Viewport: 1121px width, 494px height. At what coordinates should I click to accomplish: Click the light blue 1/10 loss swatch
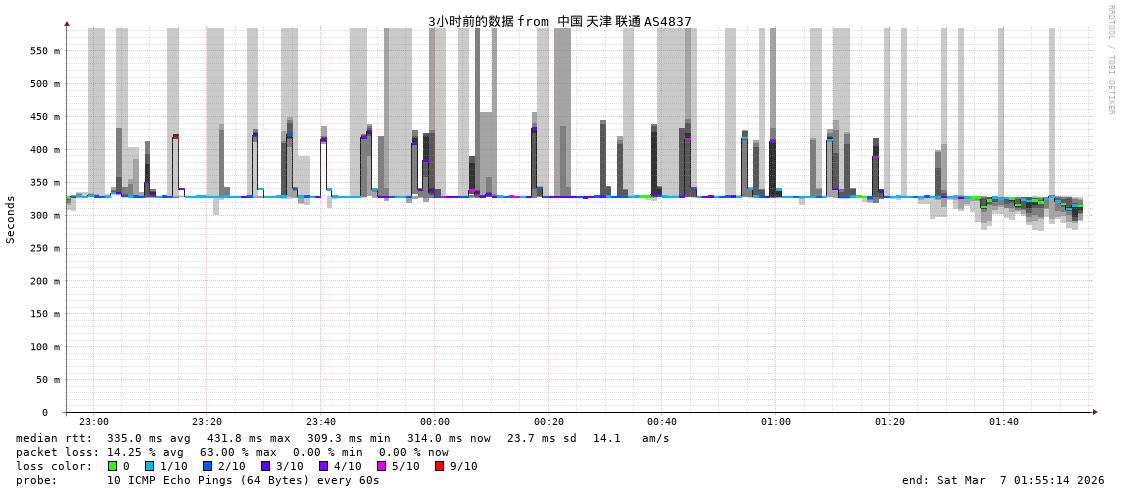click(x=150, y=466)
